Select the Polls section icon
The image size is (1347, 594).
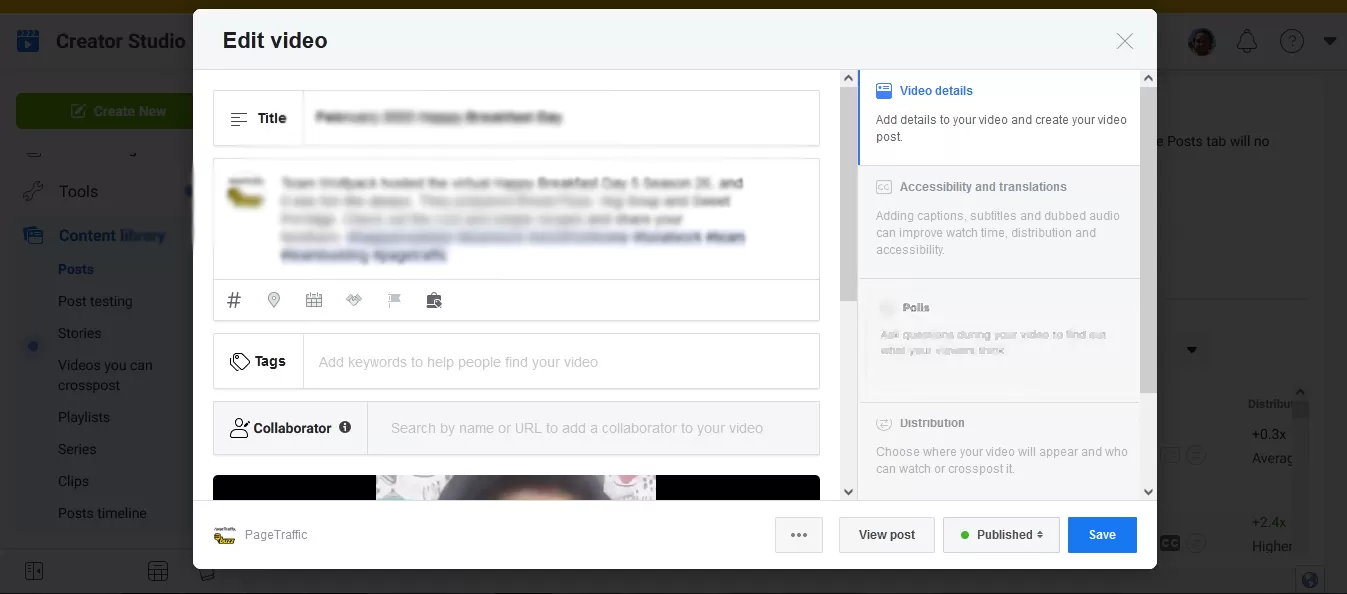coord(888,307)
